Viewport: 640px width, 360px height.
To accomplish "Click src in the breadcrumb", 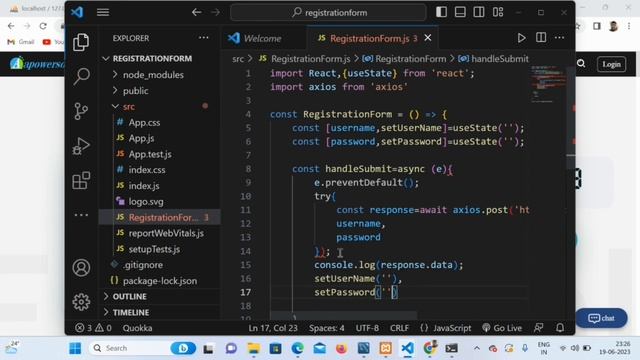I will 238,59.
